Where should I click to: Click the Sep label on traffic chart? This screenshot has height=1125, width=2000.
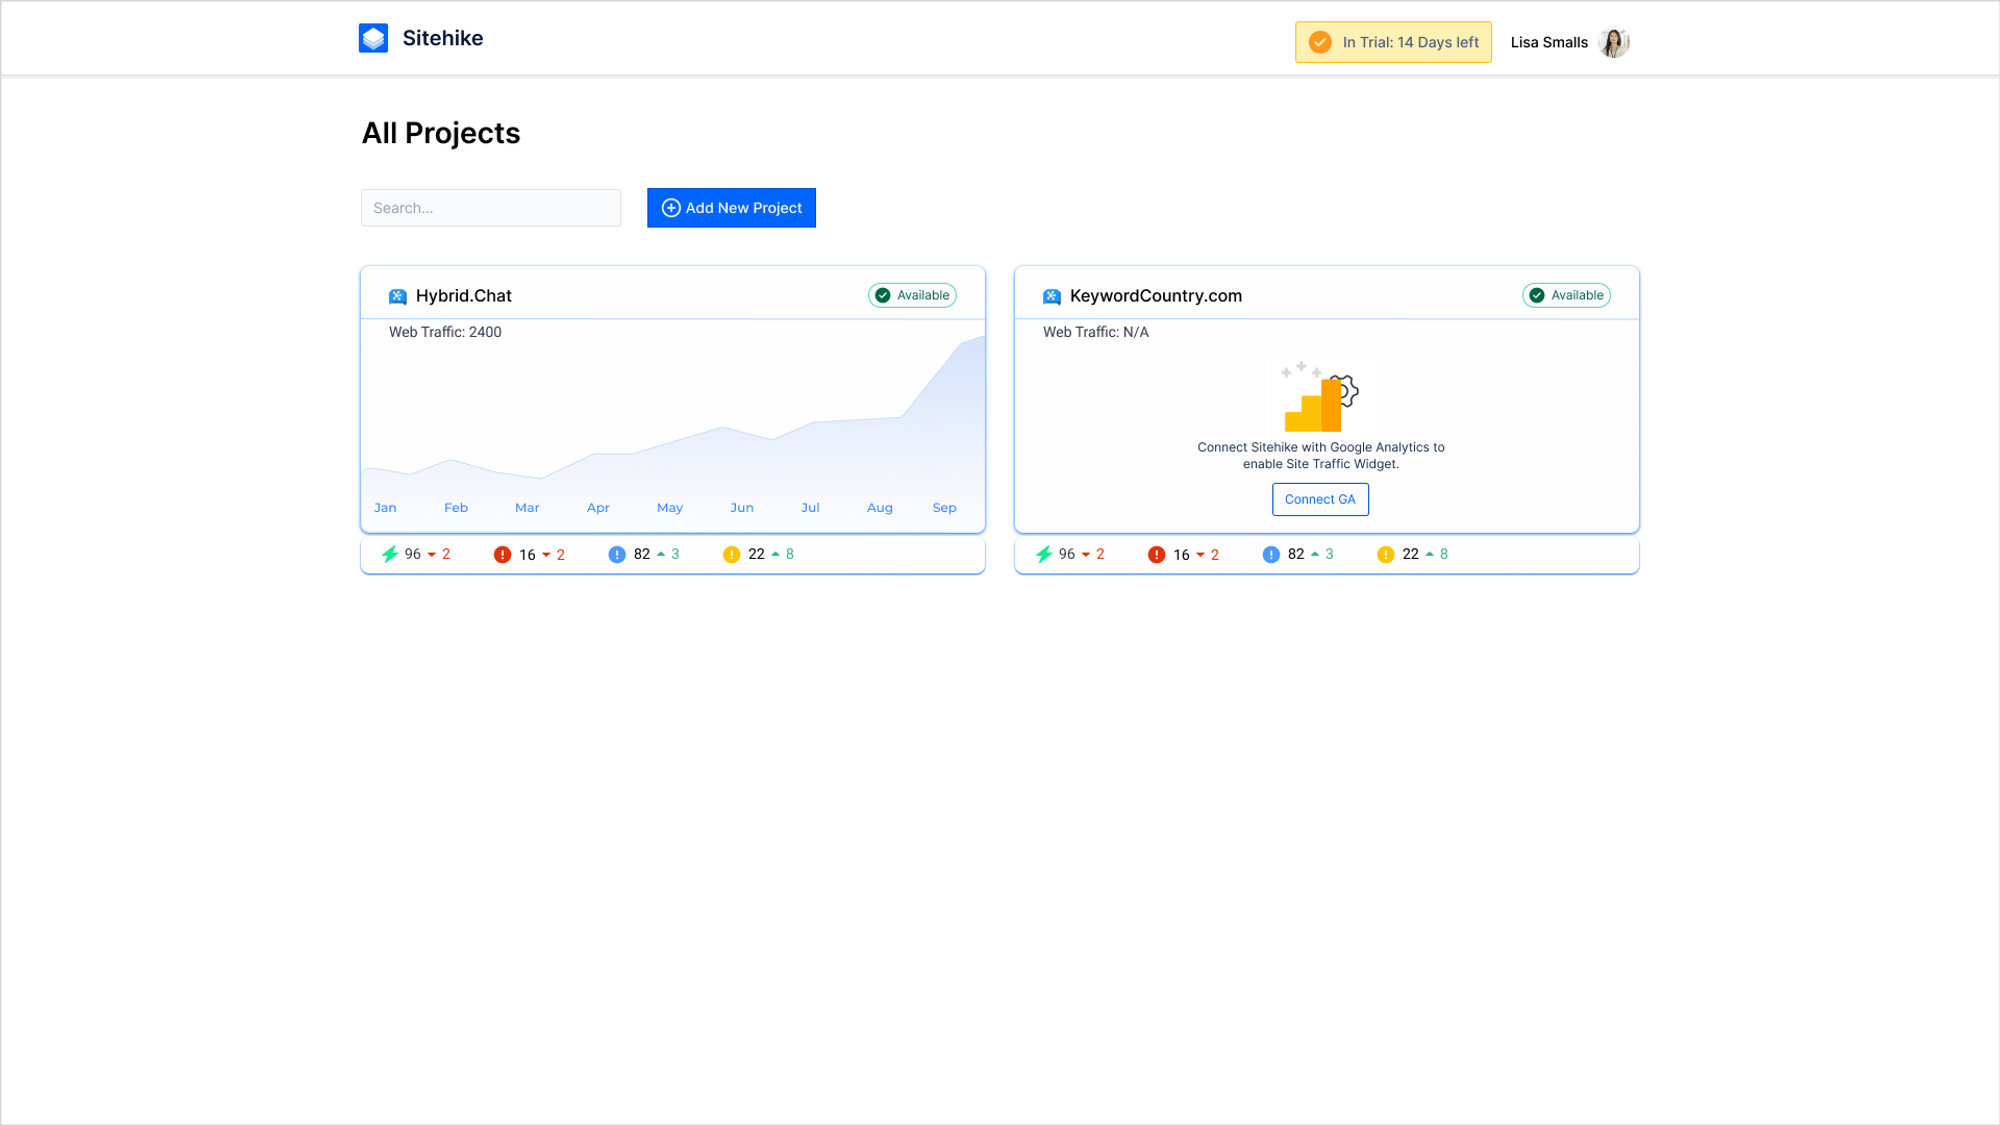(x=944, y=508)
